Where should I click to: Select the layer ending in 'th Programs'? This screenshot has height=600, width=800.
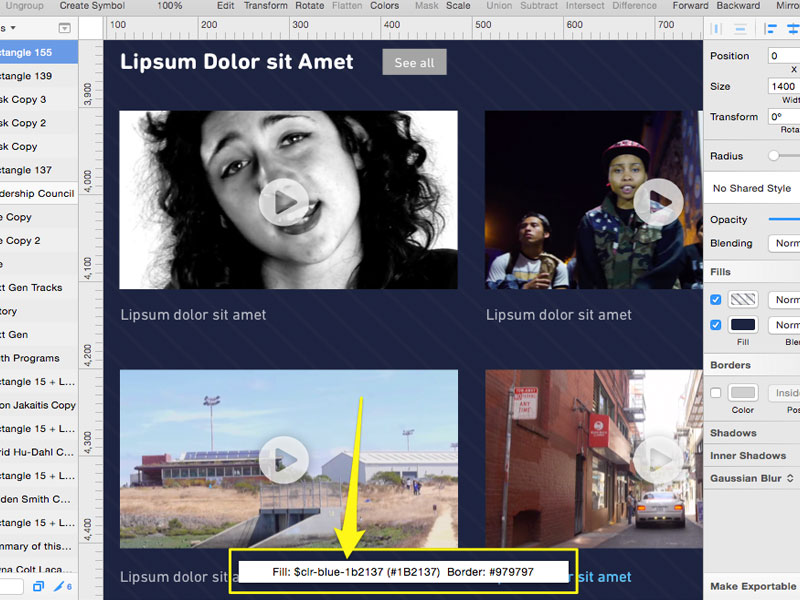click(x=39, y=358)
